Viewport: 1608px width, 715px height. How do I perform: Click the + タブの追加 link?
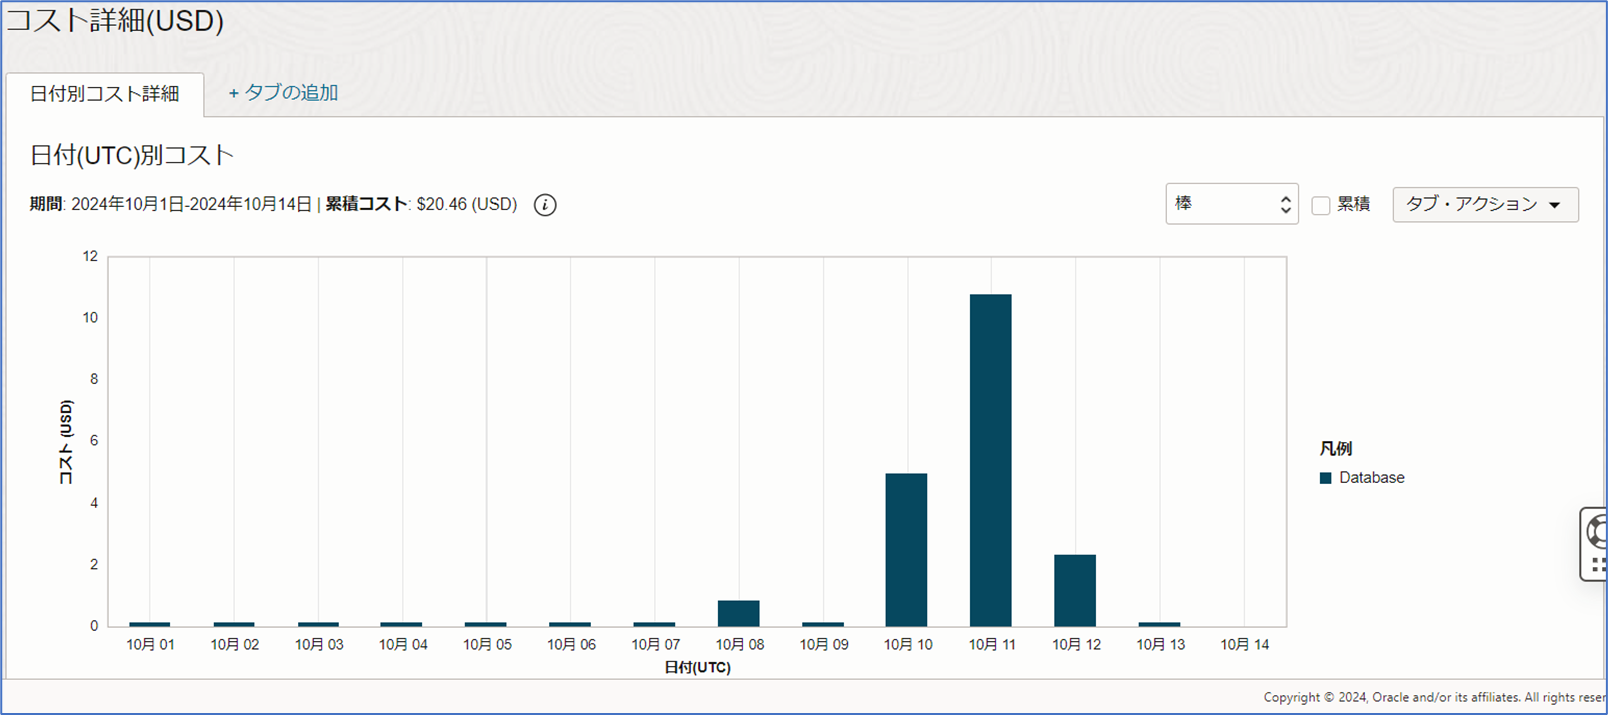(283, 93)
